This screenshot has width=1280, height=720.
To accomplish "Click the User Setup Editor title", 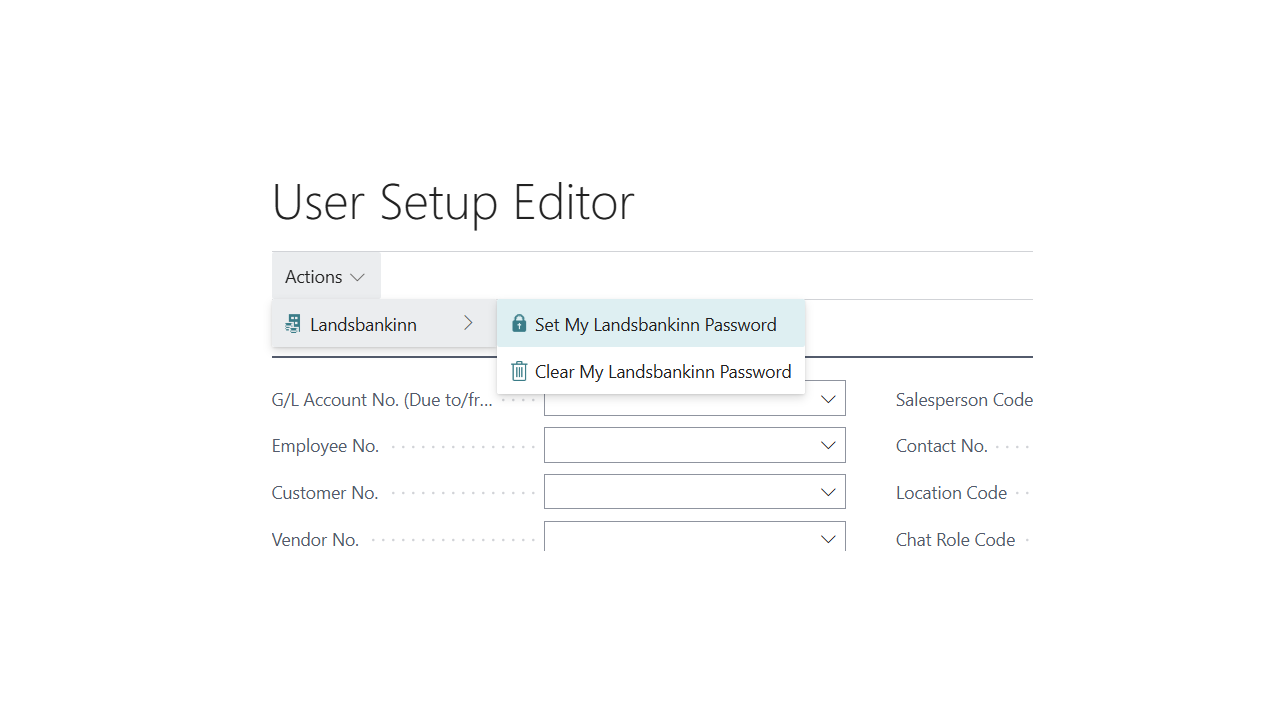I will 453,202.
